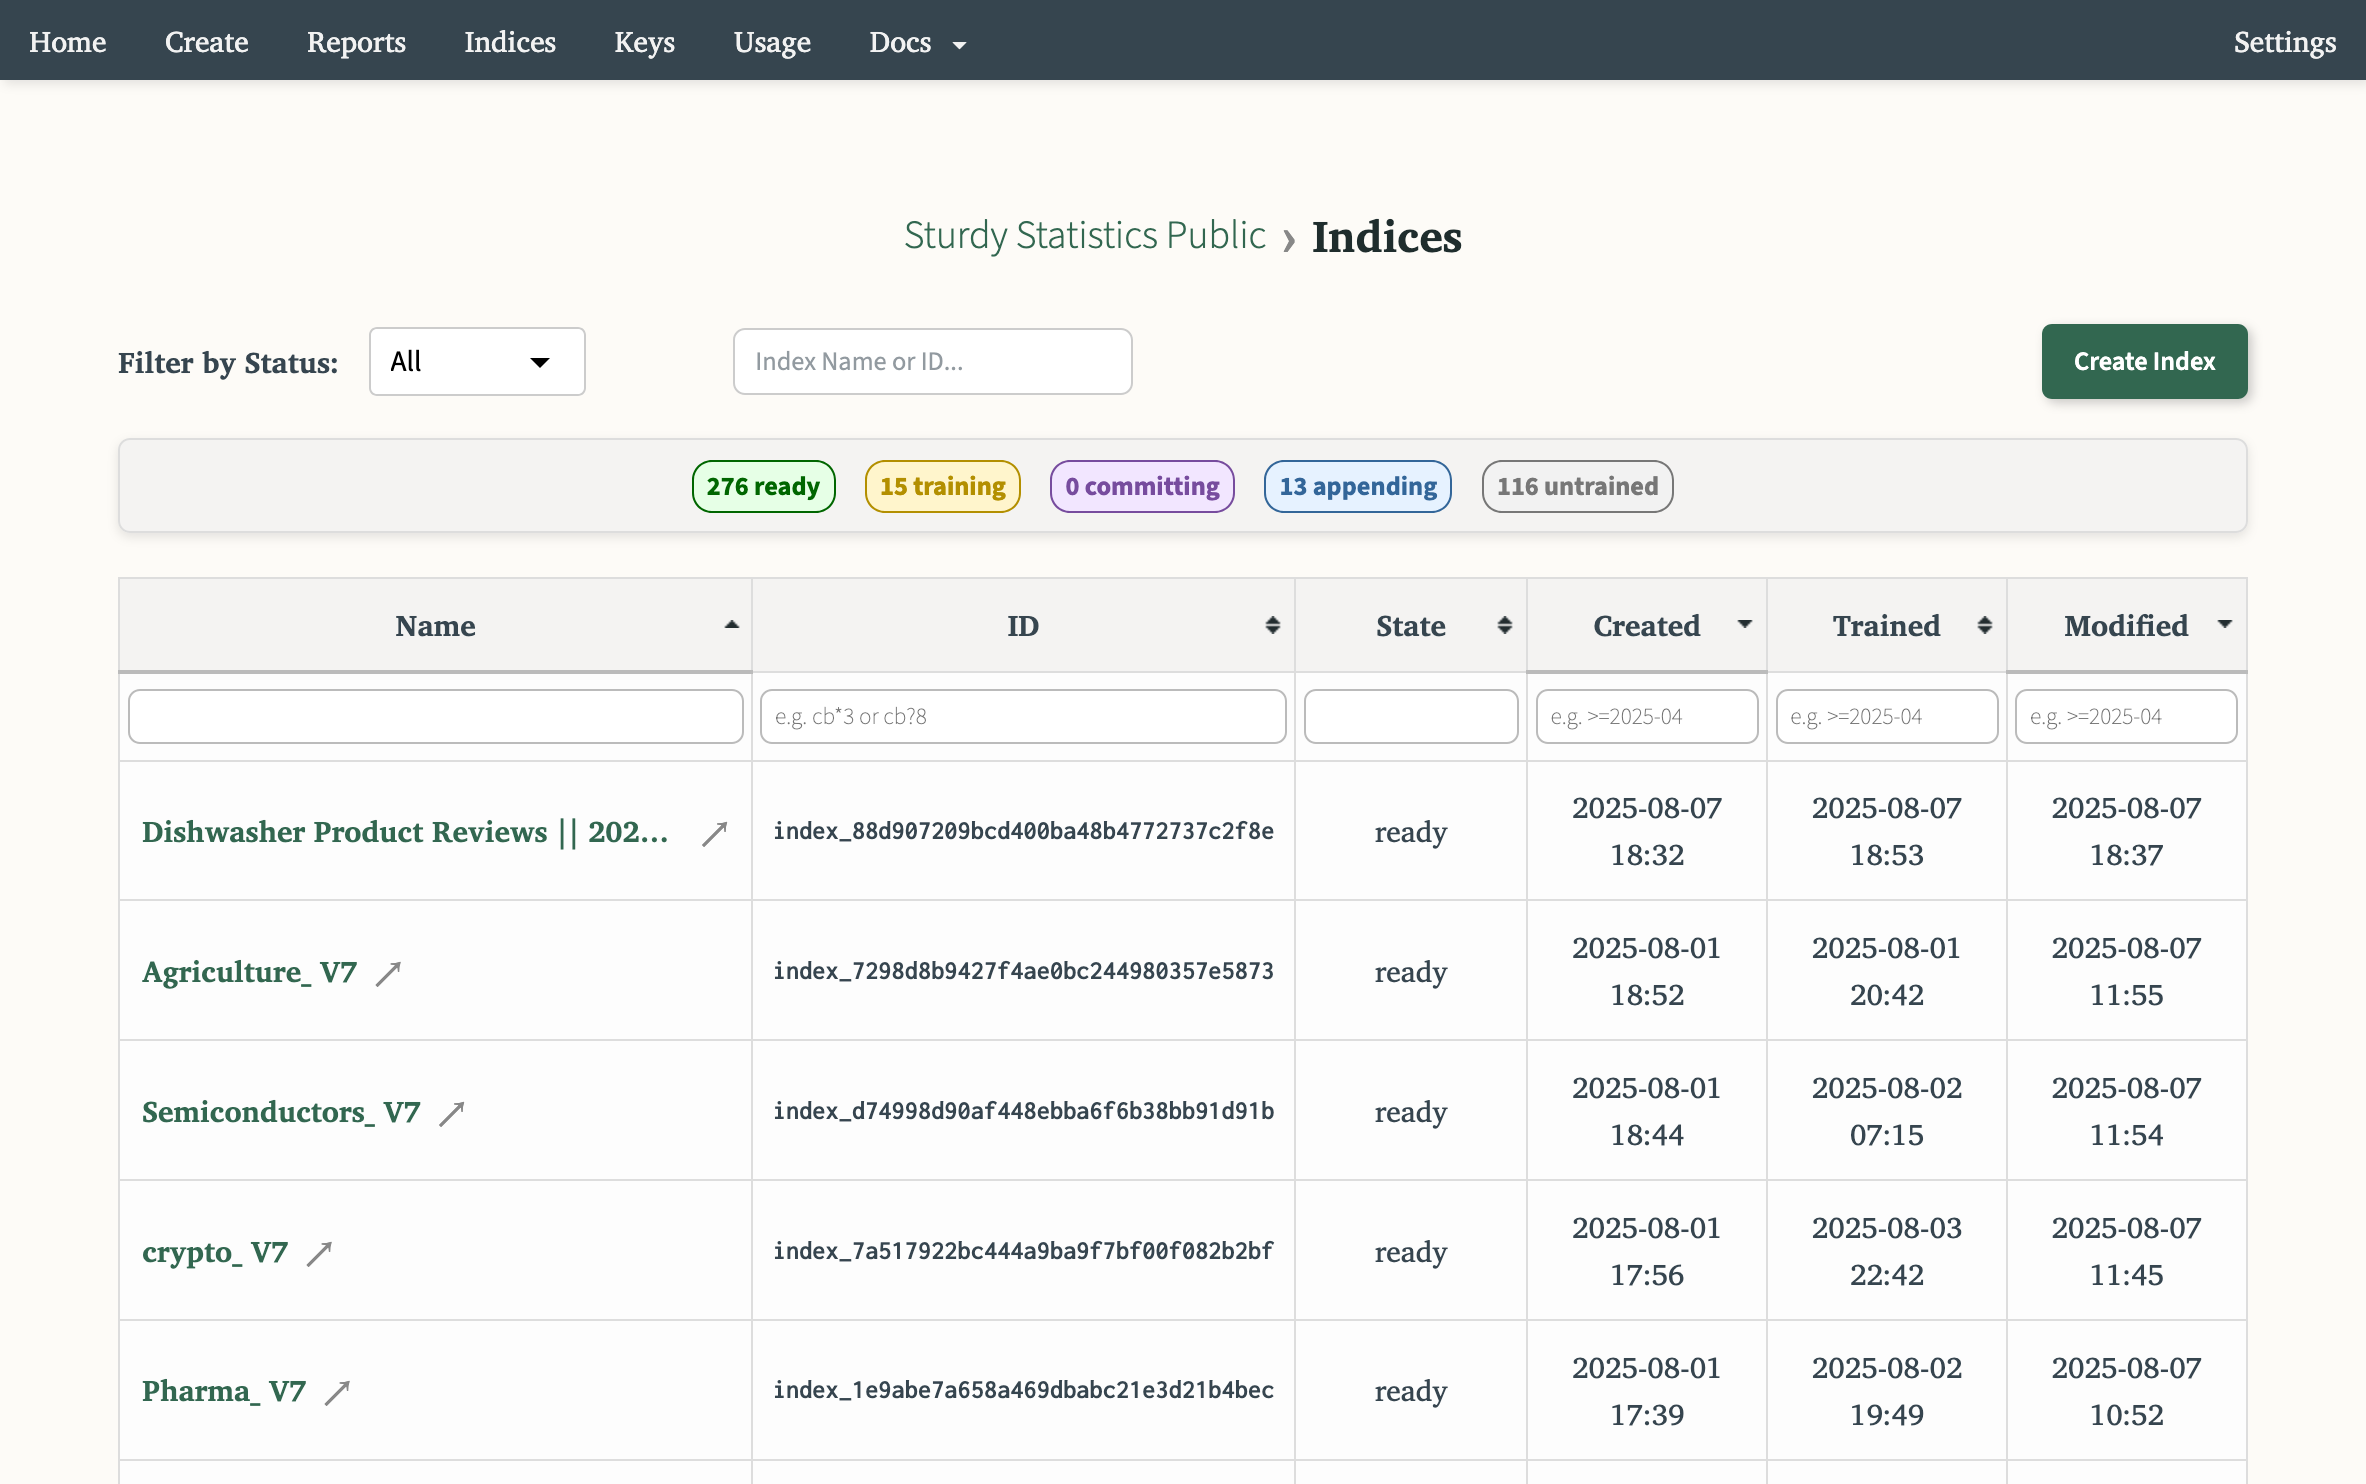Toggle the 15 training status filter
This screenshot has width=2366, height=1484.
click(x=941, y=486)
